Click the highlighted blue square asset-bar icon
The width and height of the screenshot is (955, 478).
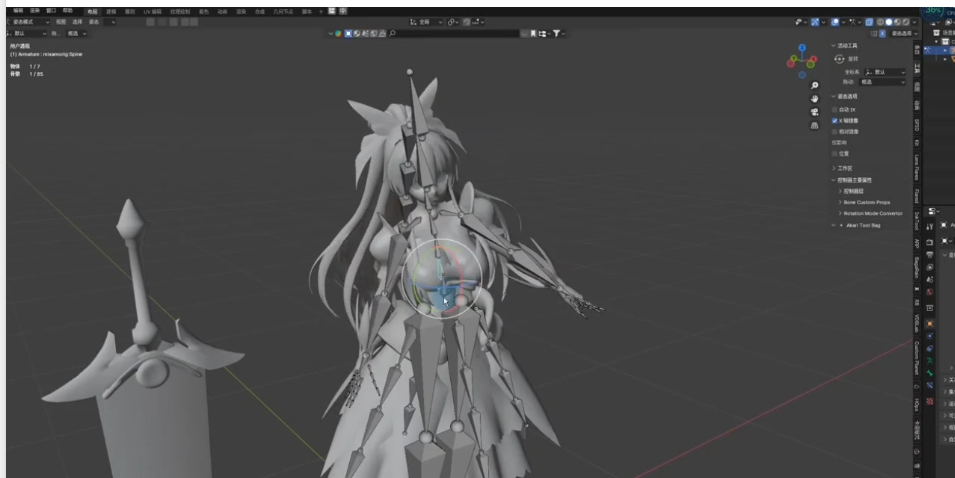click(x=348, y=33)
